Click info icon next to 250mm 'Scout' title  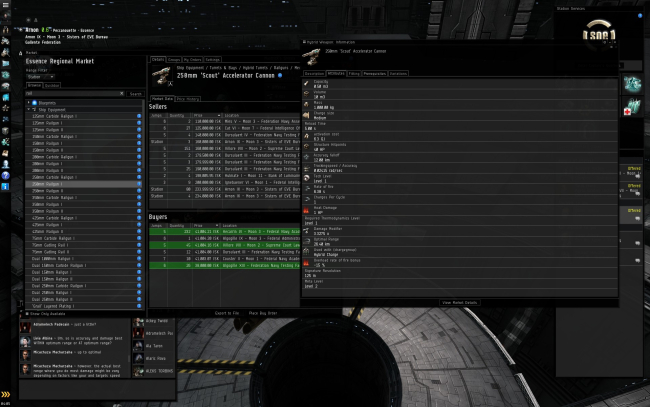[280, 75]
